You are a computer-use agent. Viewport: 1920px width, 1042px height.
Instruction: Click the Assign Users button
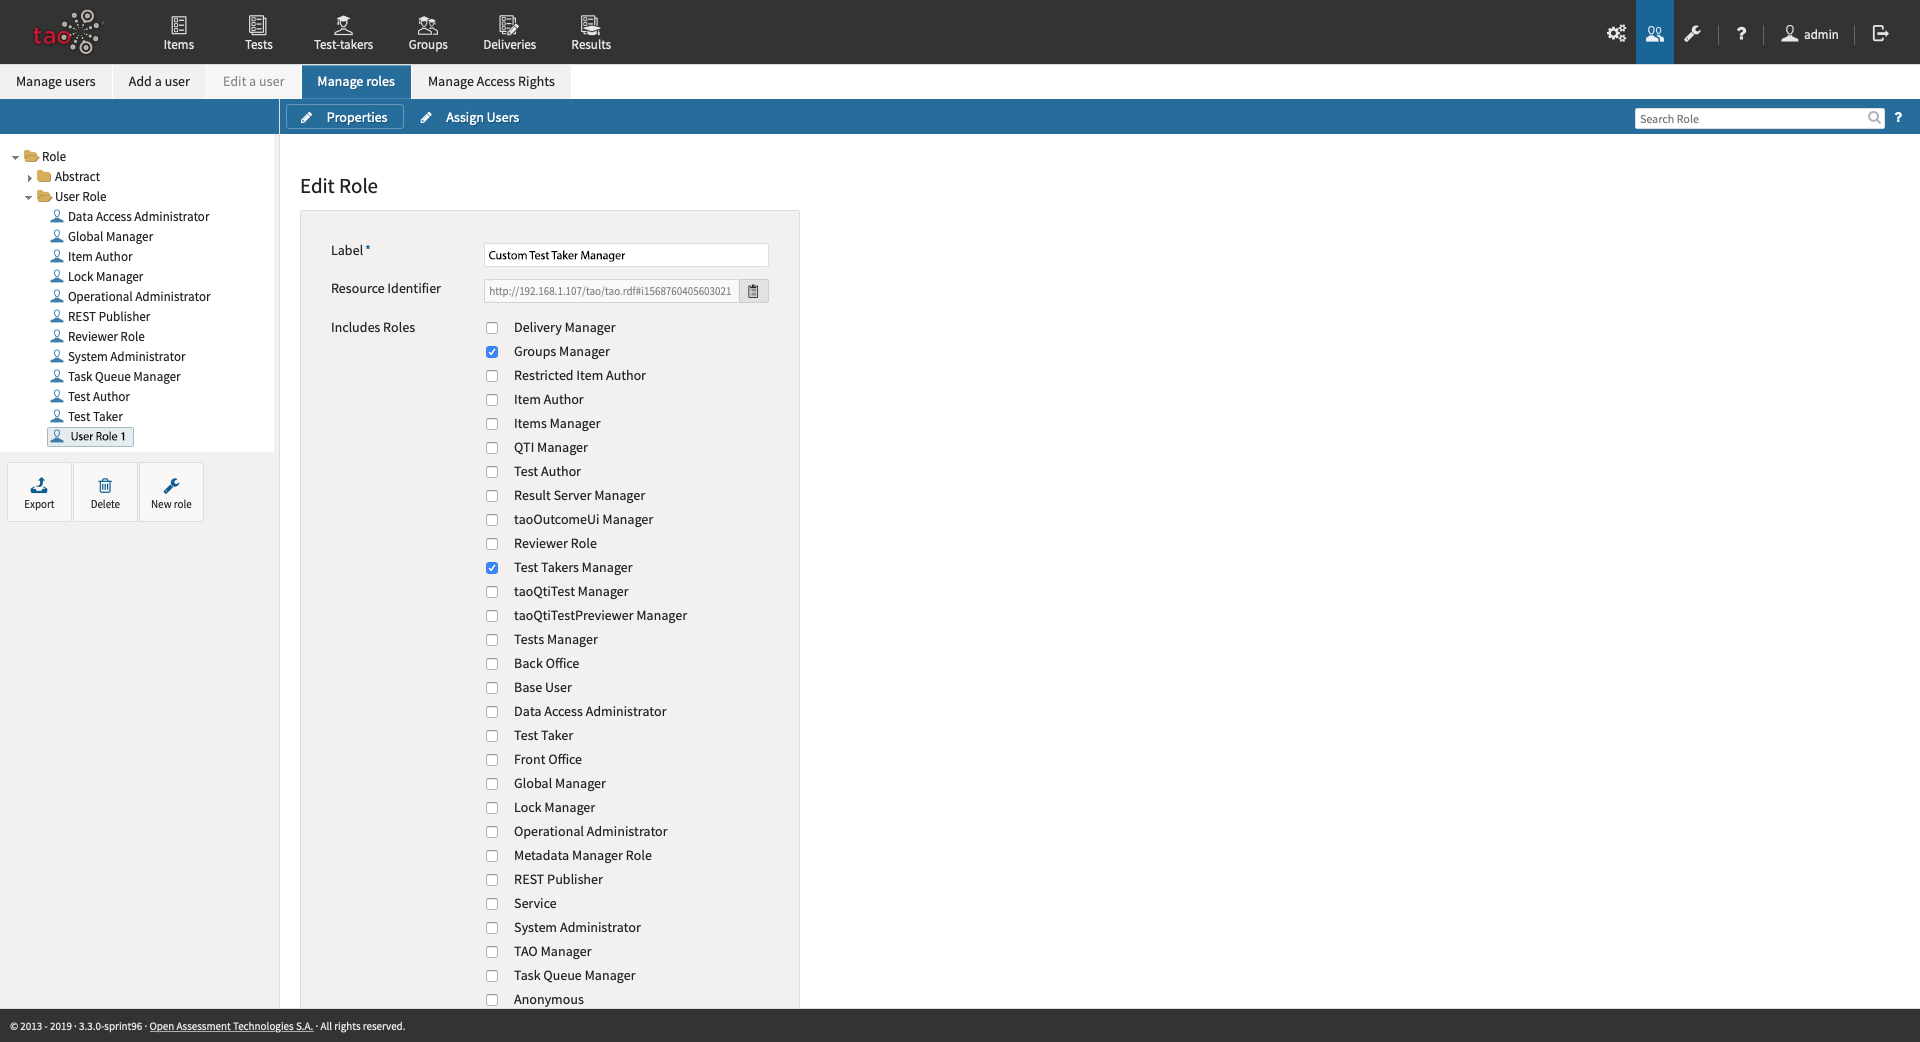(x=470, y=117)
